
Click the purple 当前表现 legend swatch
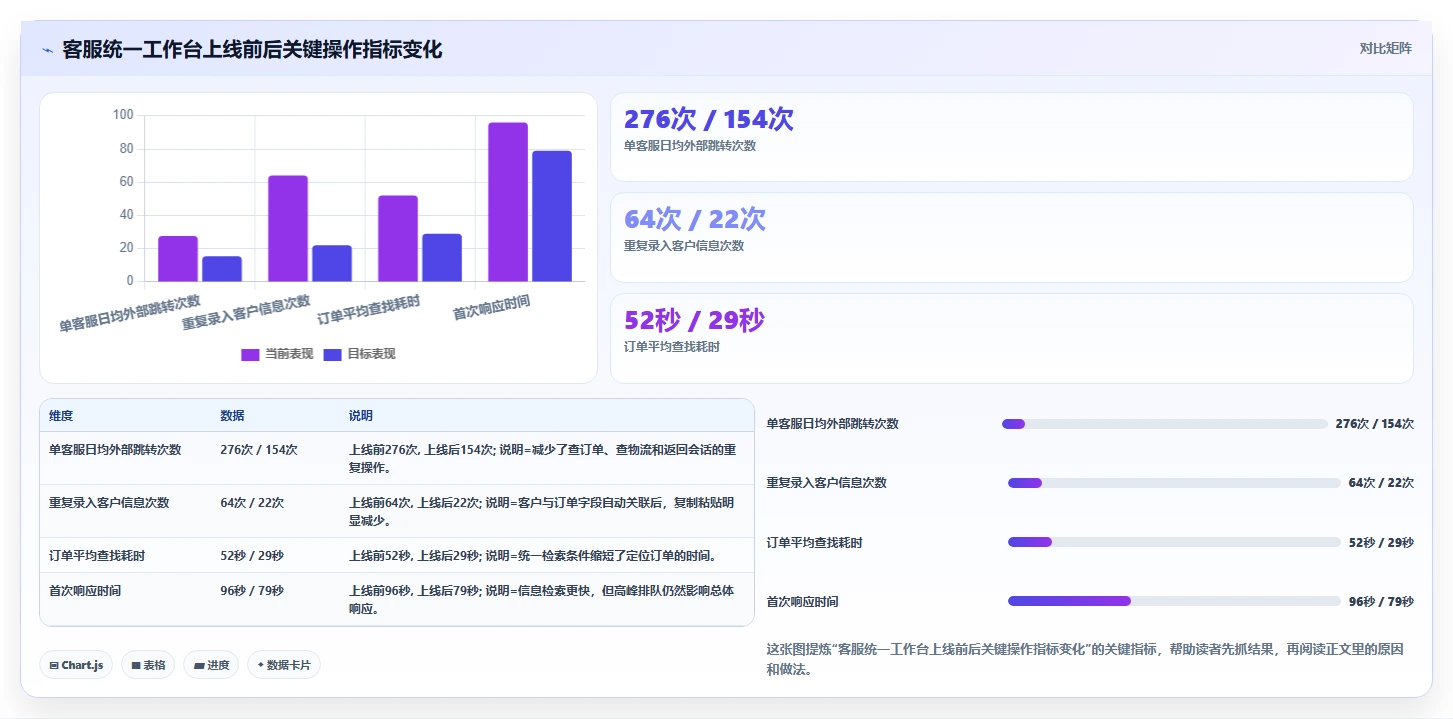250,354
